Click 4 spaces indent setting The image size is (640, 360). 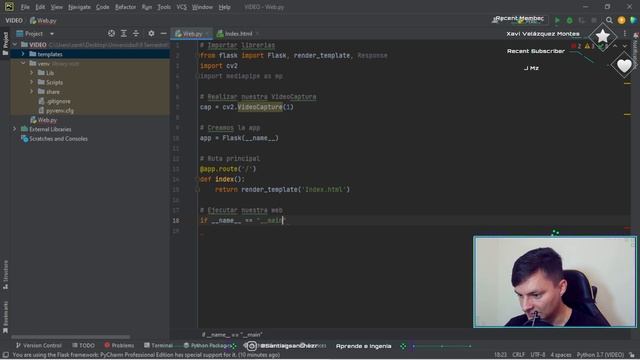[561, 355]
